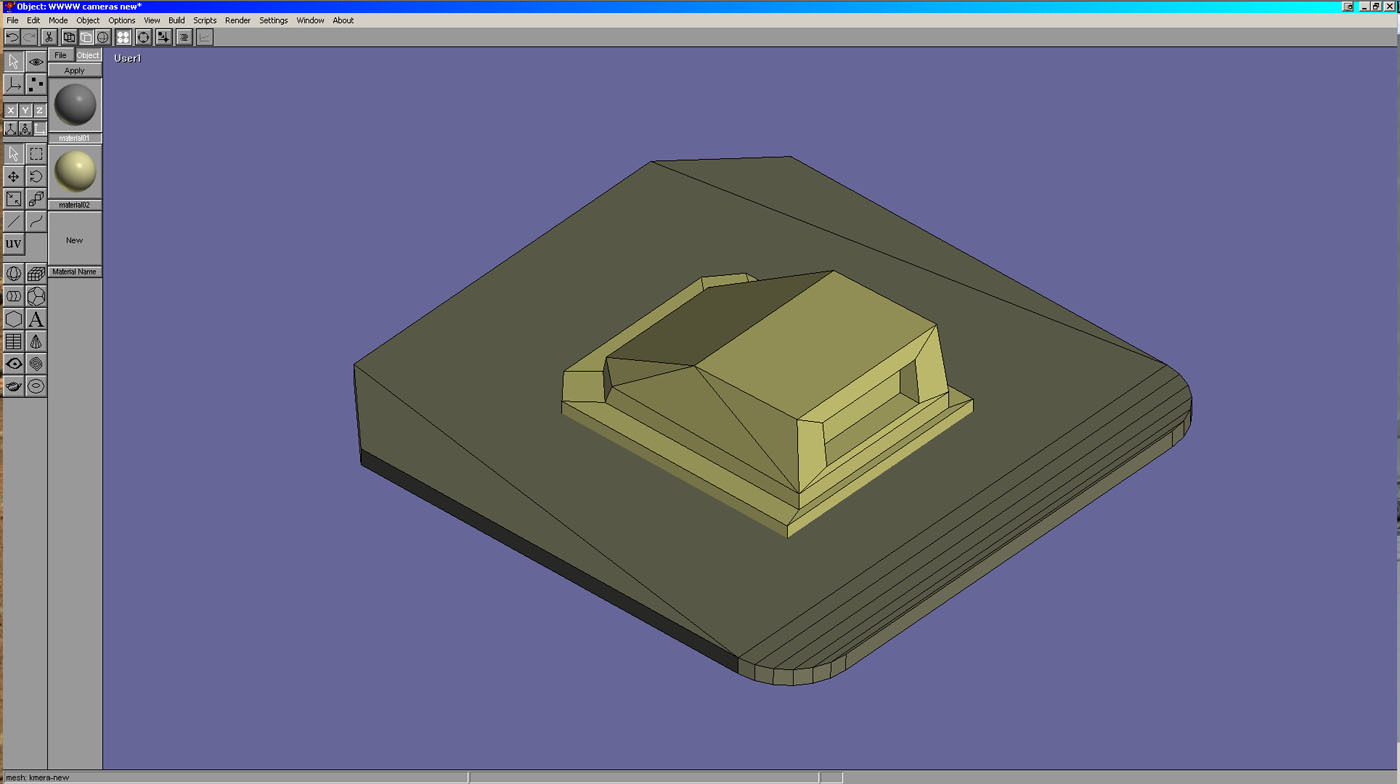Image resolution: width=1400 pixels, height=784 pixels.
Task: Click the concentric rings tool icon
Action: pyautogui.click(x=36, y=364)
